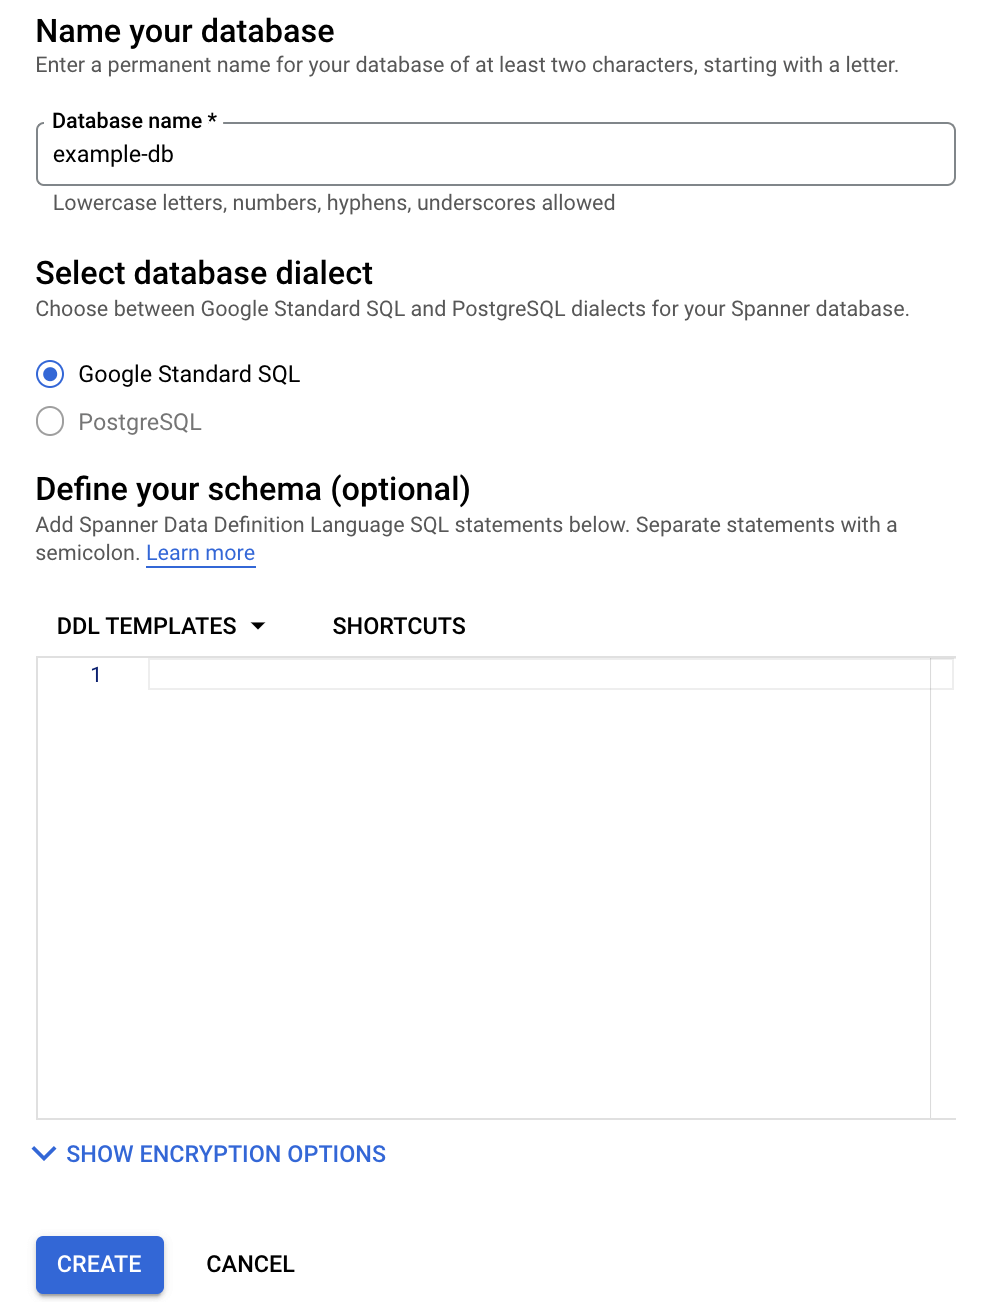984x1302 pixels.
Task: Click the SHOW ENCRYPTION OPTIONS chevron icon
Action: pyautogui.click(x=44, y=1154)
